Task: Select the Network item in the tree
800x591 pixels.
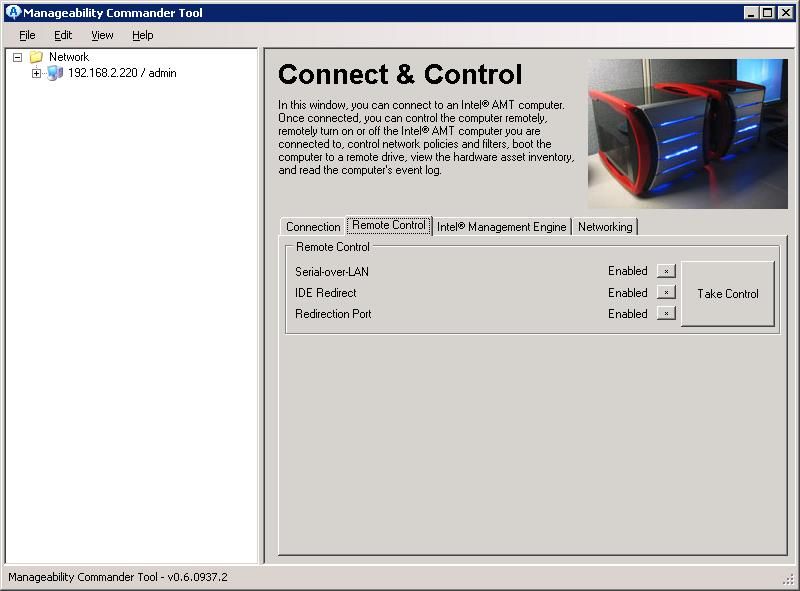Action: pyautogui.click(x=69, y=57)
